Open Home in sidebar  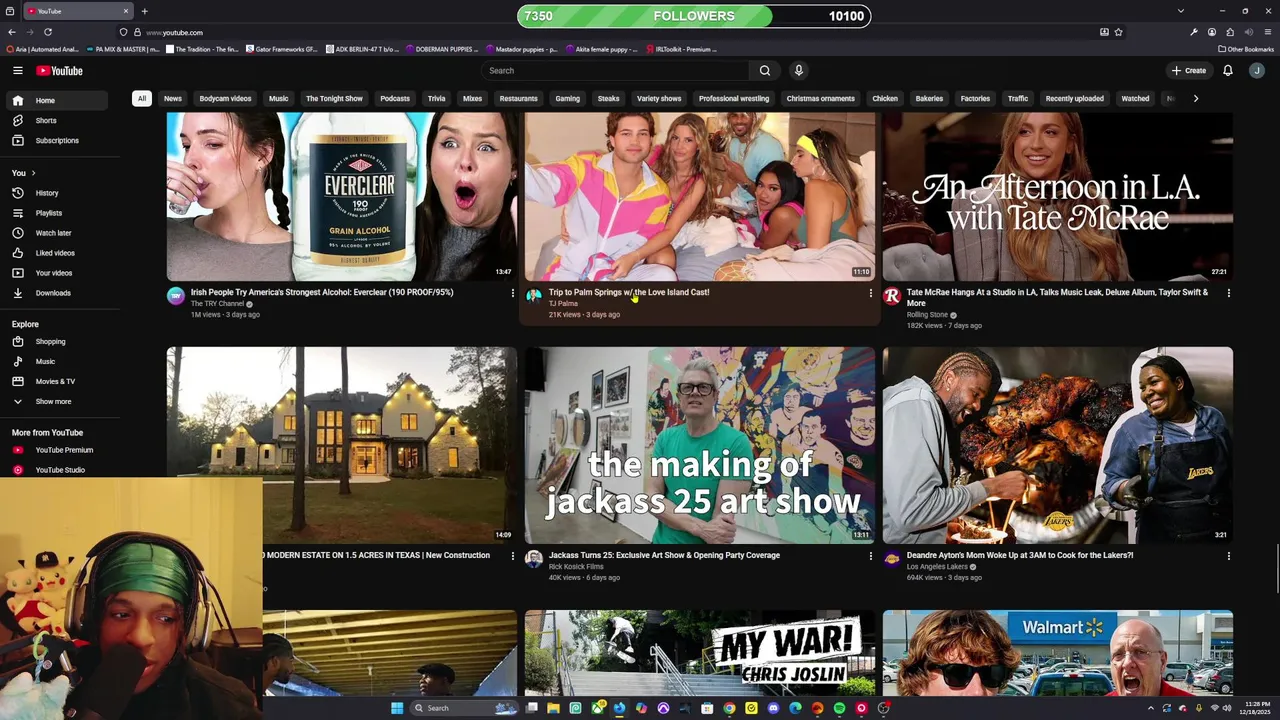click(55, 100)
